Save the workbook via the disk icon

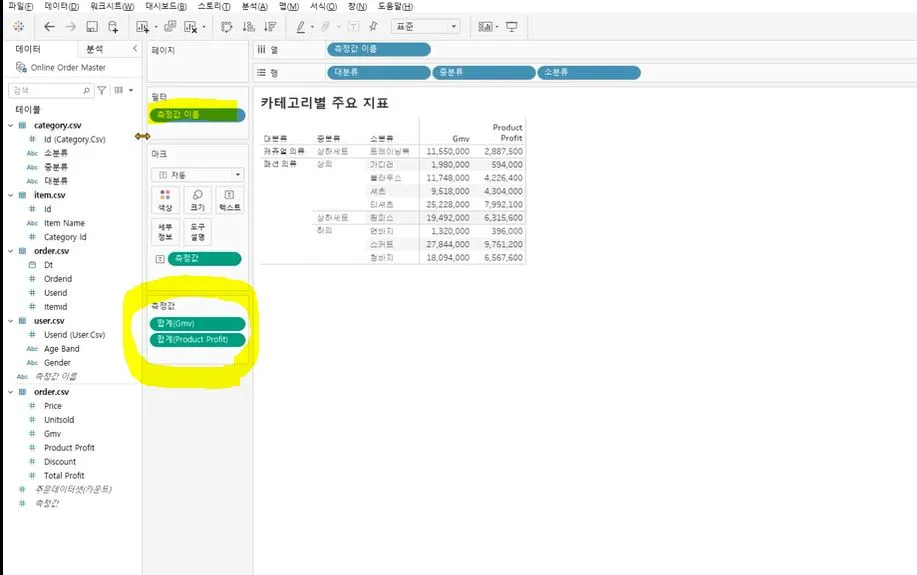point(92,26)
